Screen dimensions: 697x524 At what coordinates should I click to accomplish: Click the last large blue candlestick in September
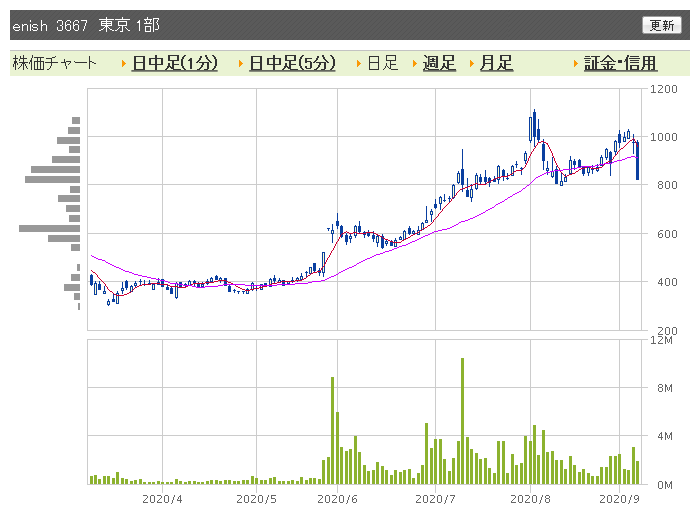tap(637, 160)
